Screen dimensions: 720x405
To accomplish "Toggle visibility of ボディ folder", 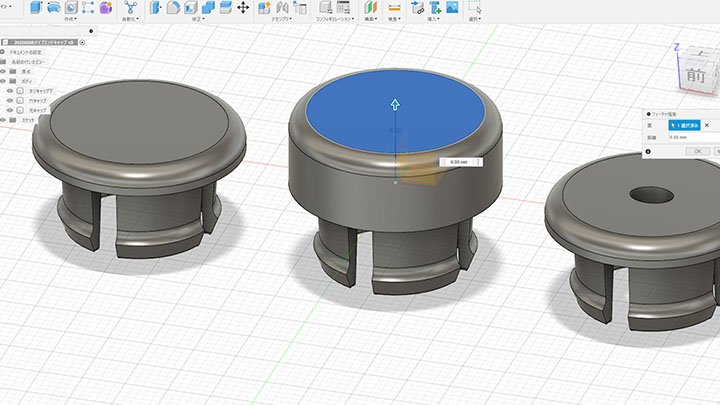I will pyautogui.click(x=3, y=81).
